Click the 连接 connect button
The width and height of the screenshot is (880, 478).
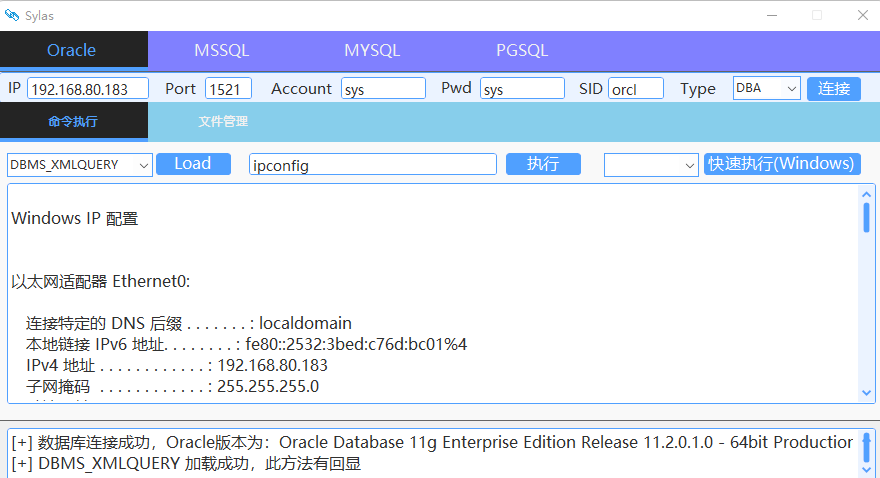pos(833,89)
